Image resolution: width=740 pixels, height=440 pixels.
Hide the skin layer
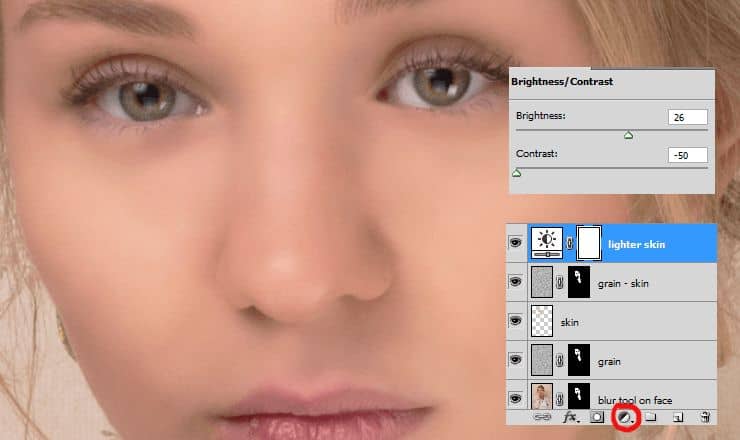coord(516,321)
